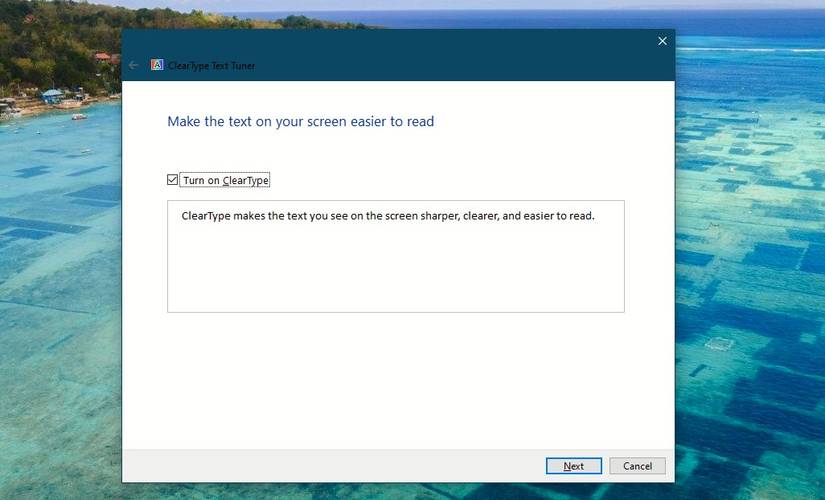Untick the Turn on ClearType checkbox
Screen dimensions: 825x500
tap(173, 180)
